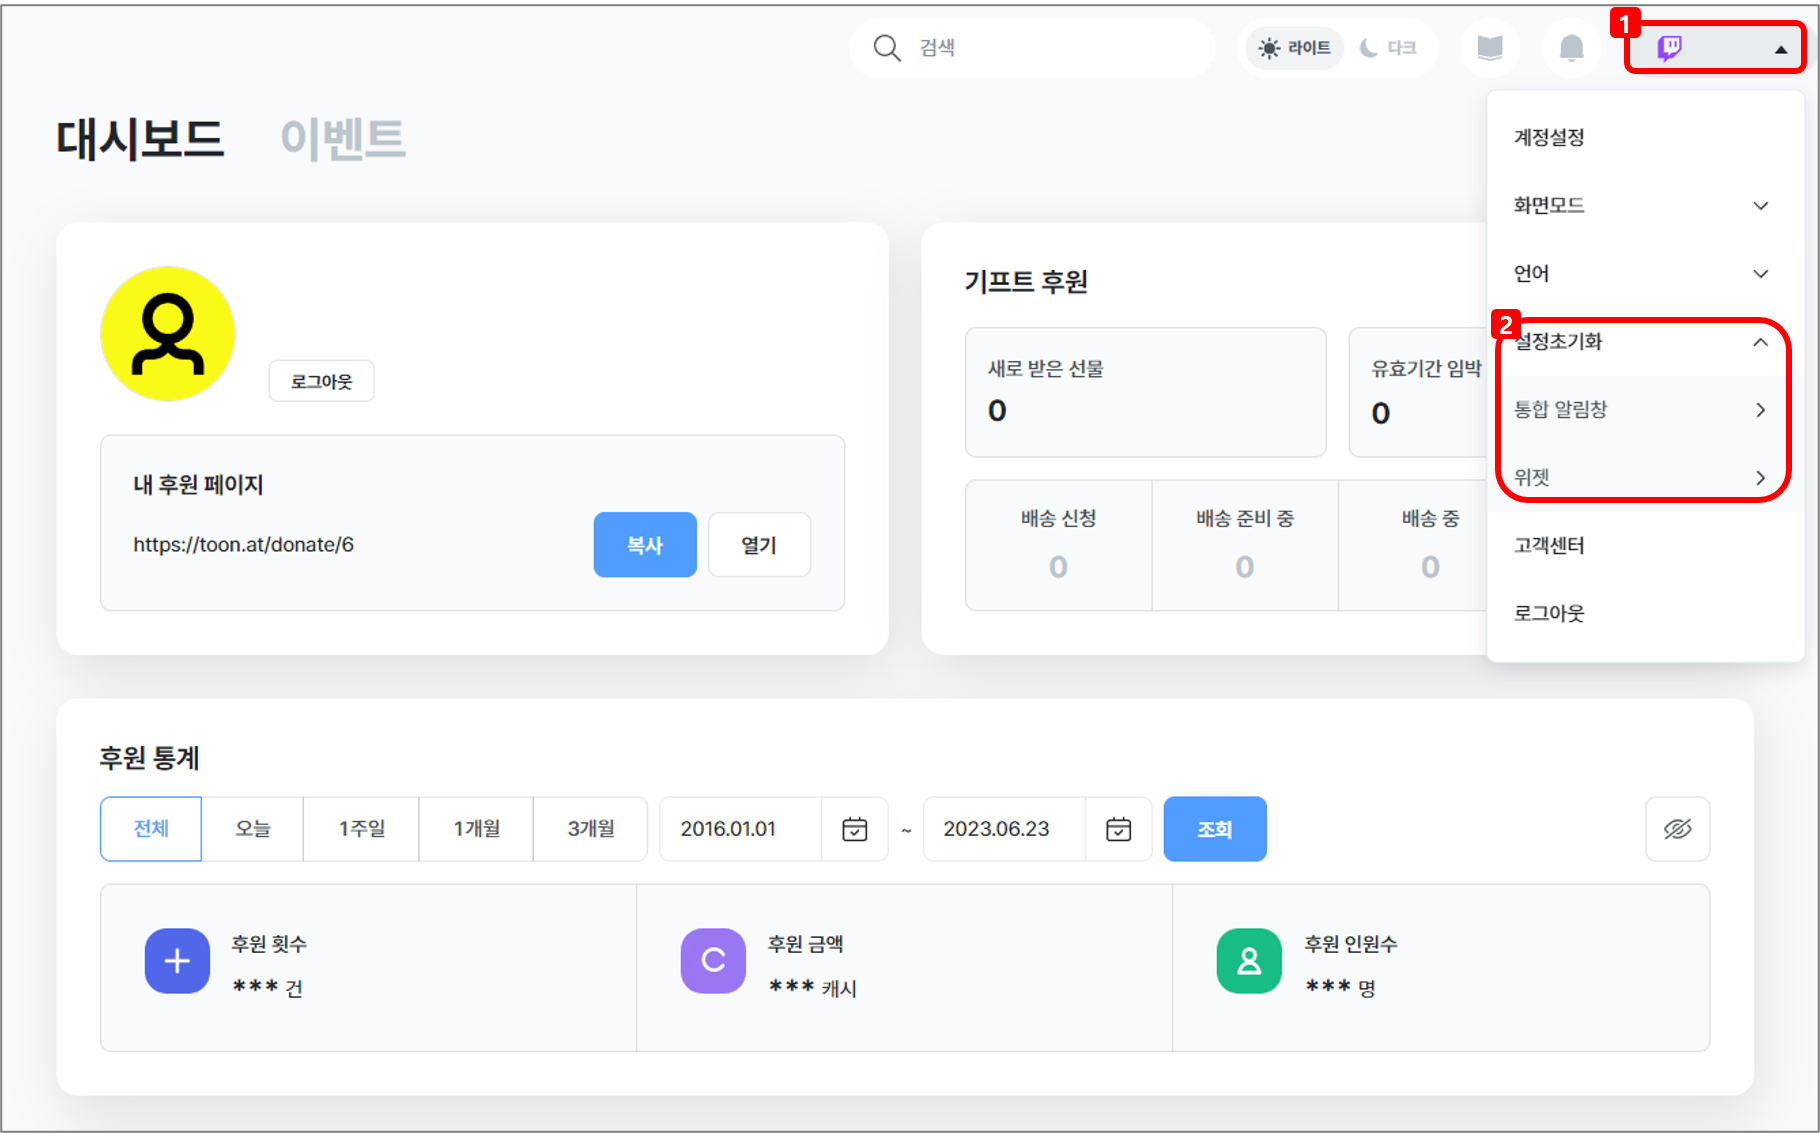Viewport: 1820px width, 1133px height.
Task: Click the 검색 search input field
Action: tap(1050, 48)
